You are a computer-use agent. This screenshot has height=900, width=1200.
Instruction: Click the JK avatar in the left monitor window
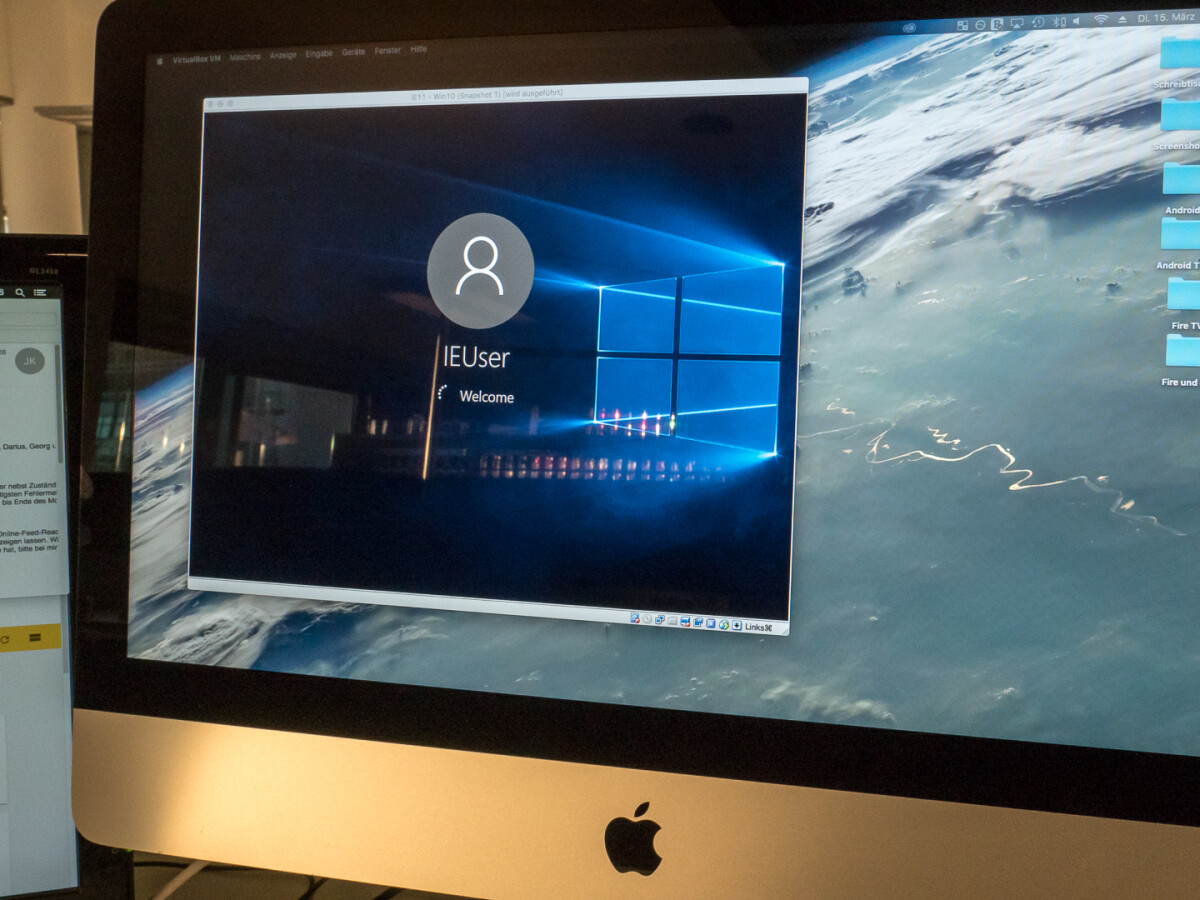tap(30, 361)
